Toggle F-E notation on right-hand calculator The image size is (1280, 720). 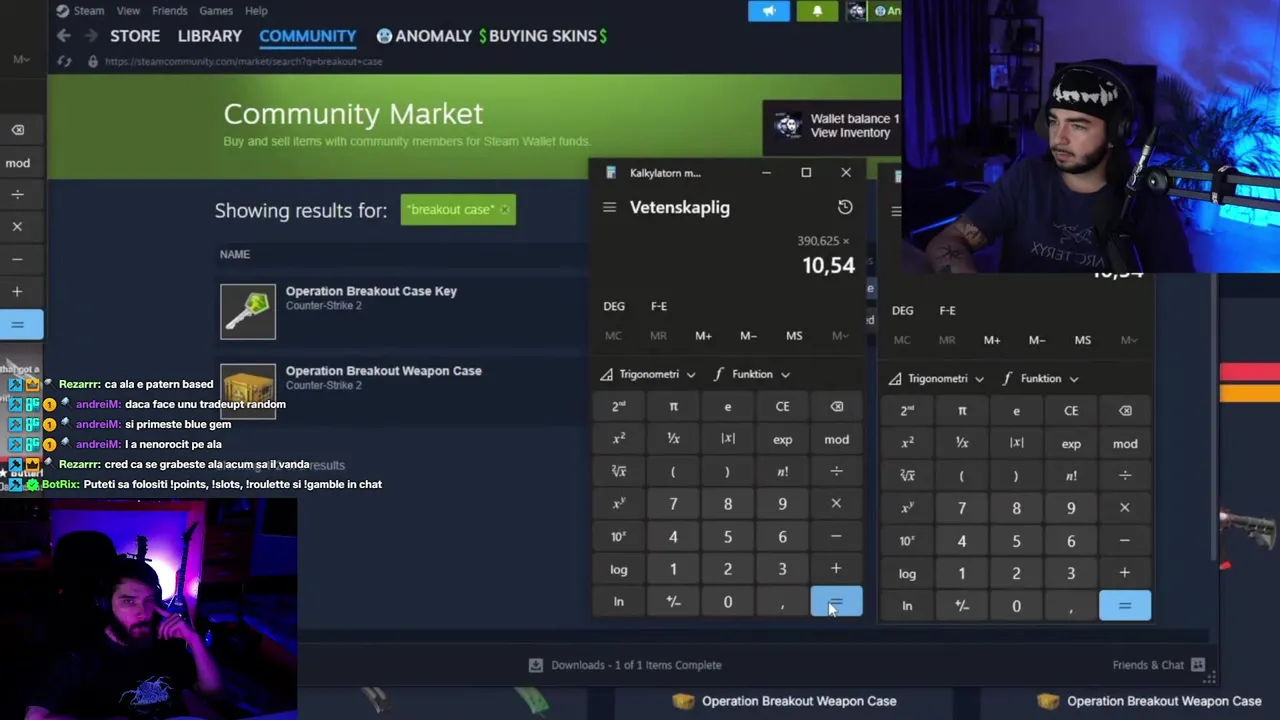(x=947, y=310)
